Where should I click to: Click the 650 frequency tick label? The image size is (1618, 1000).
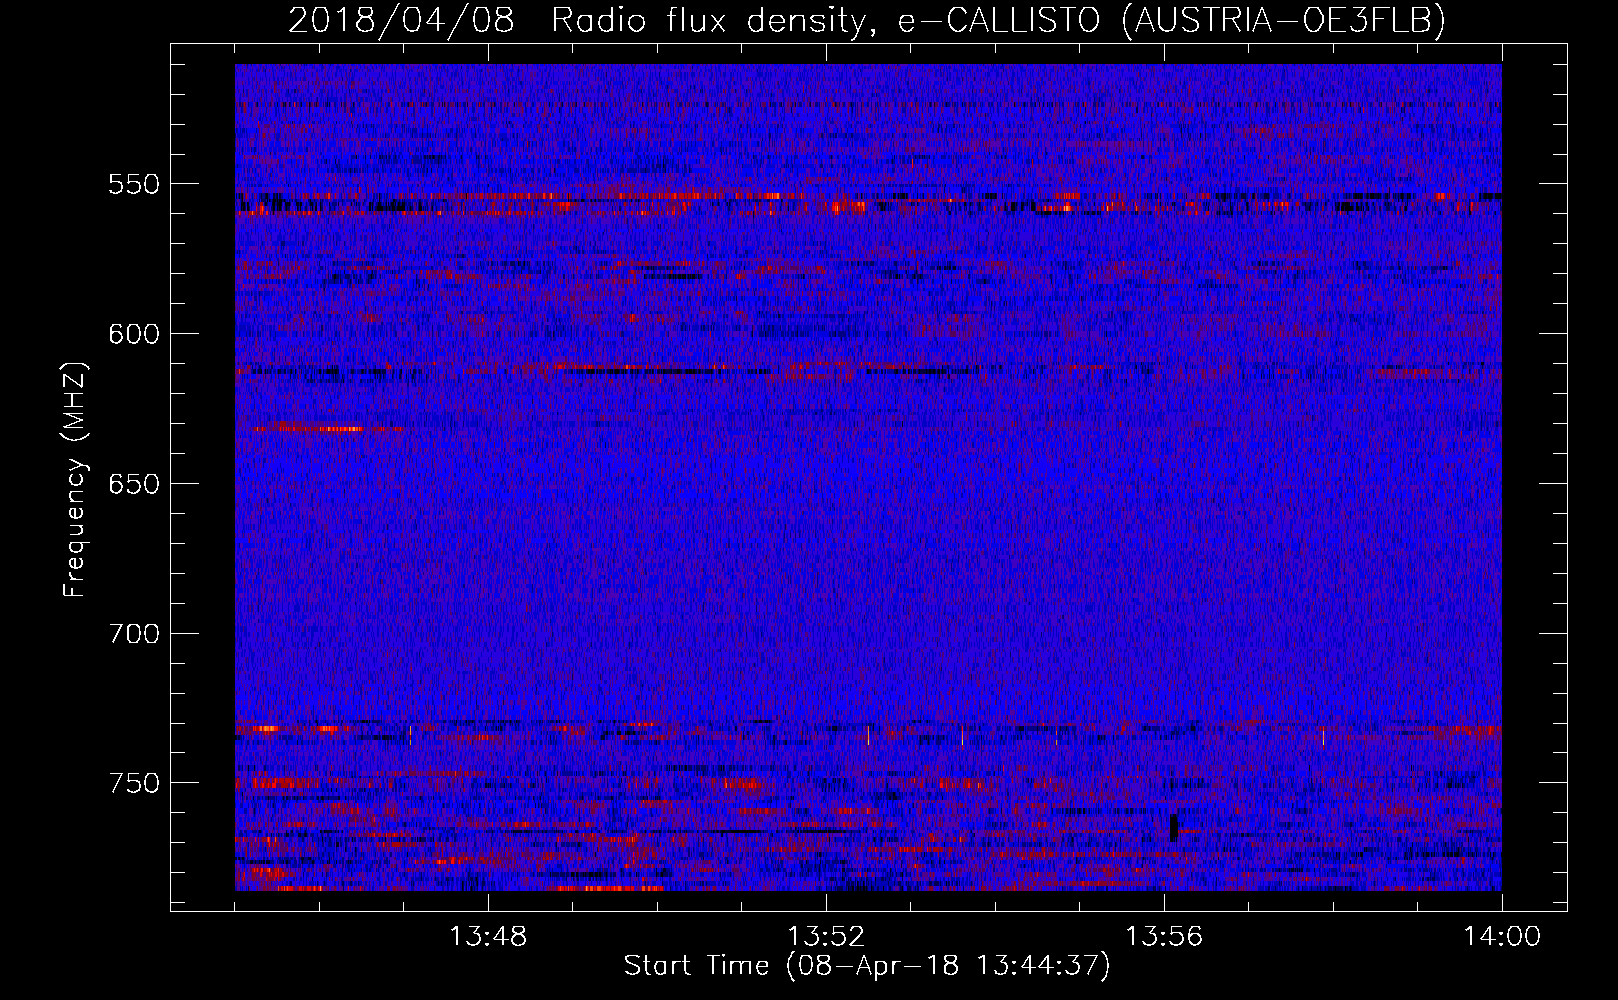[134, 484]
